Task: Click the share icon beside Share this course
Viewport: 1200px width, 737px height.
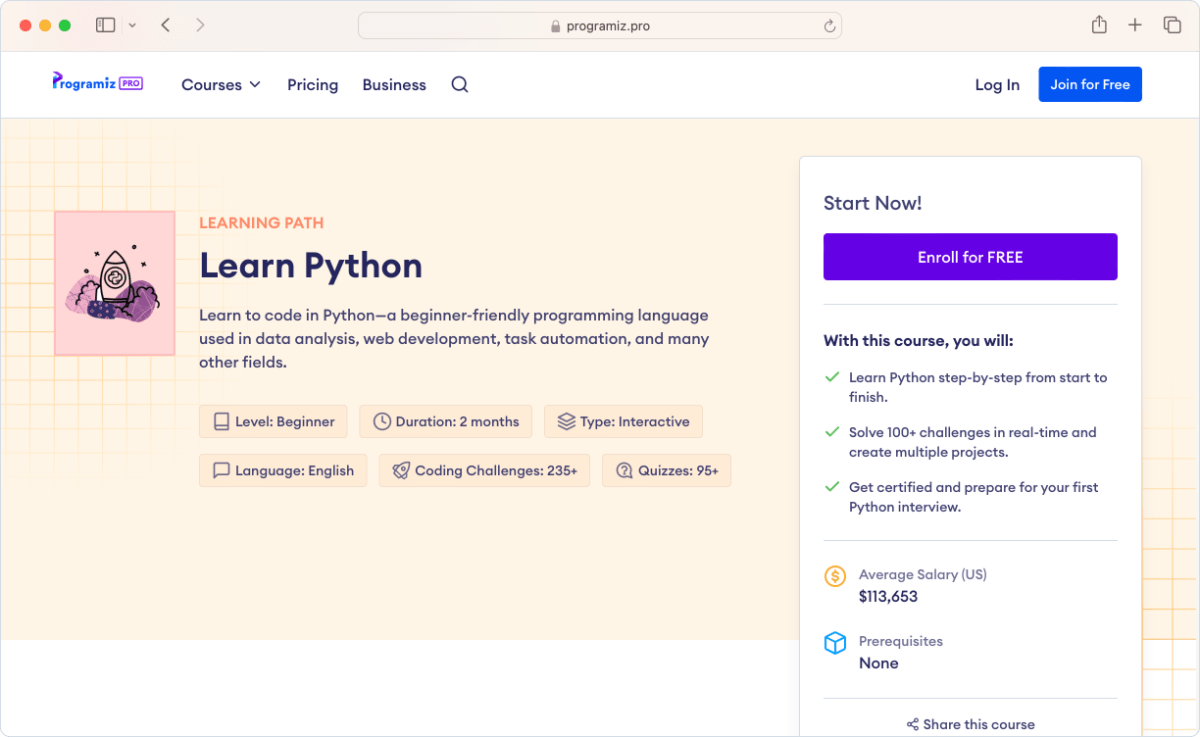Action: click(913, 725)
